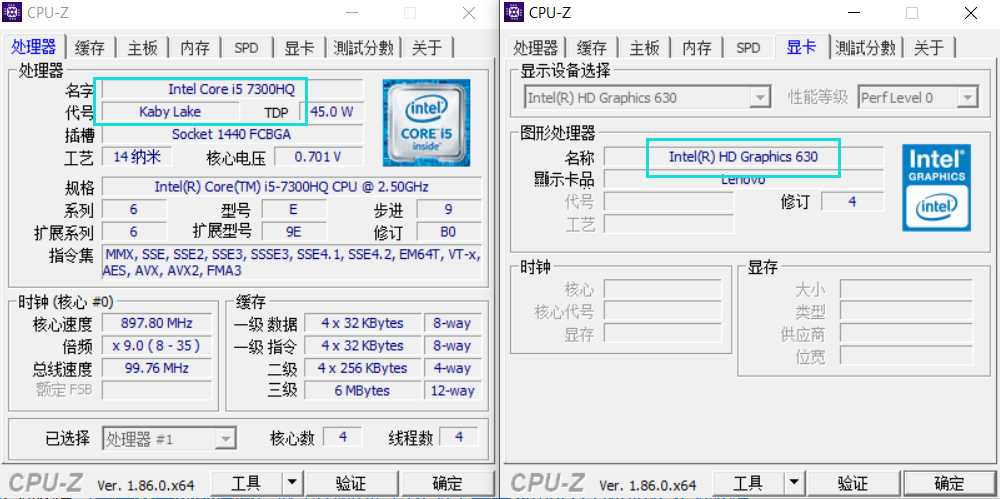Click the CPU-Z app icon in right window title bar

point(514,12)
